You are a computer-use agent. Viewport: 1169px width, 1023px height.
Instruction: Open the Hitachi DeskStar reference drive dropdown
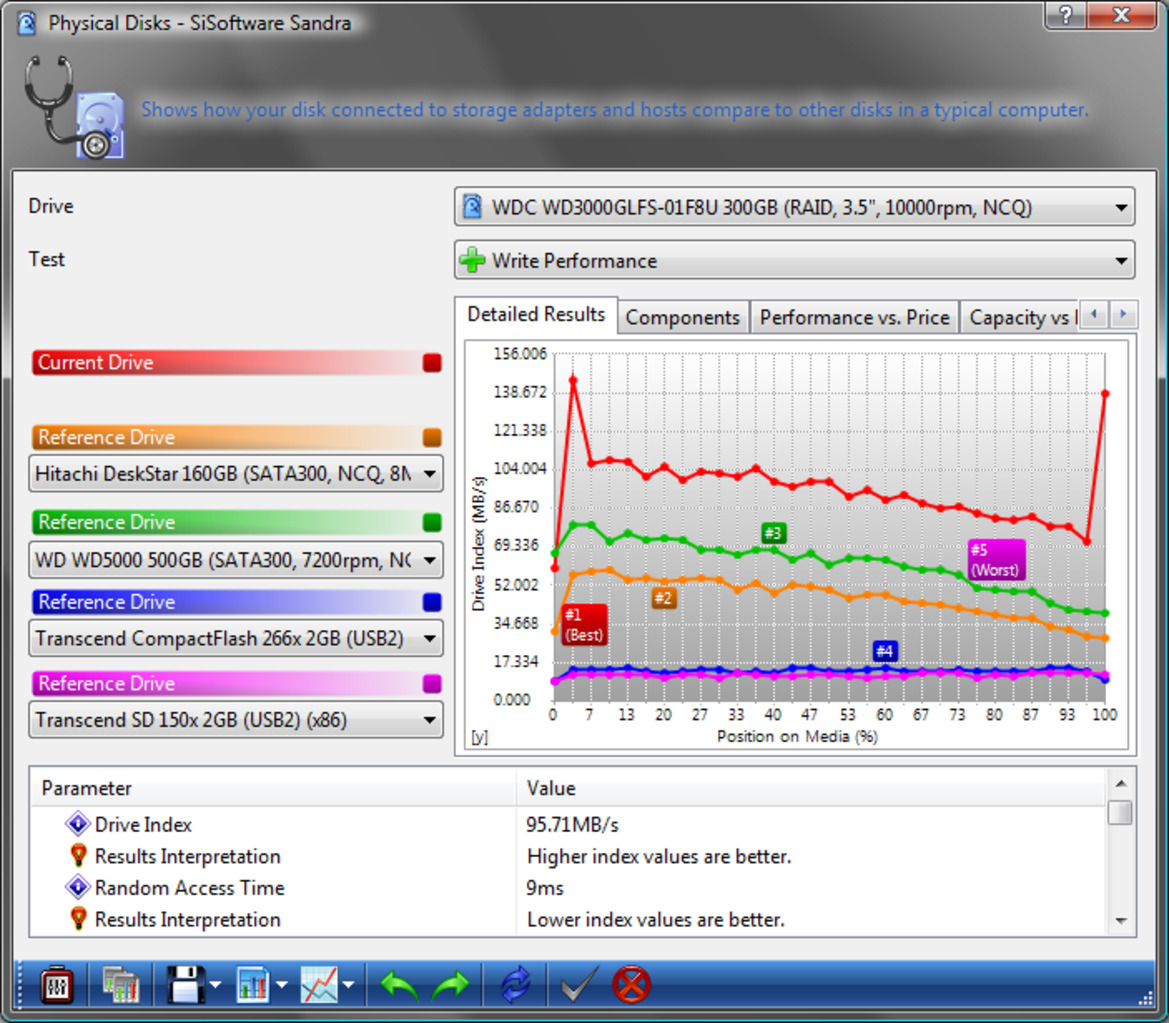(236, 473)
